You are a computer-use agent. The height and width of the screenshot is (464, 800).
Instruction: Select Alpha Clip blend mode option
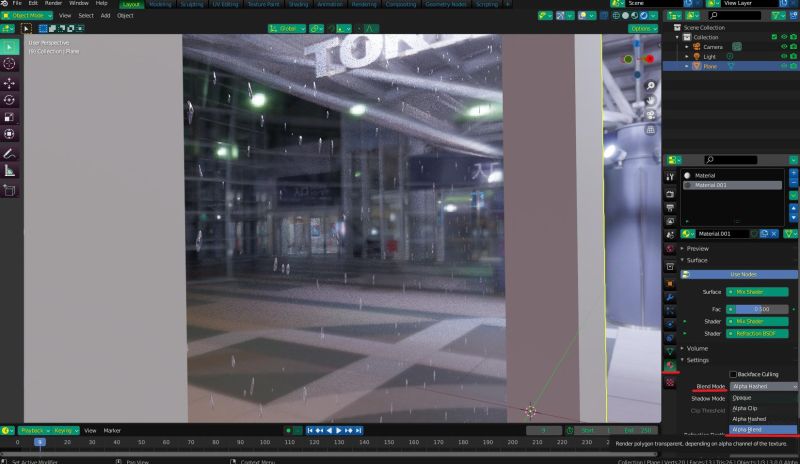763,408
